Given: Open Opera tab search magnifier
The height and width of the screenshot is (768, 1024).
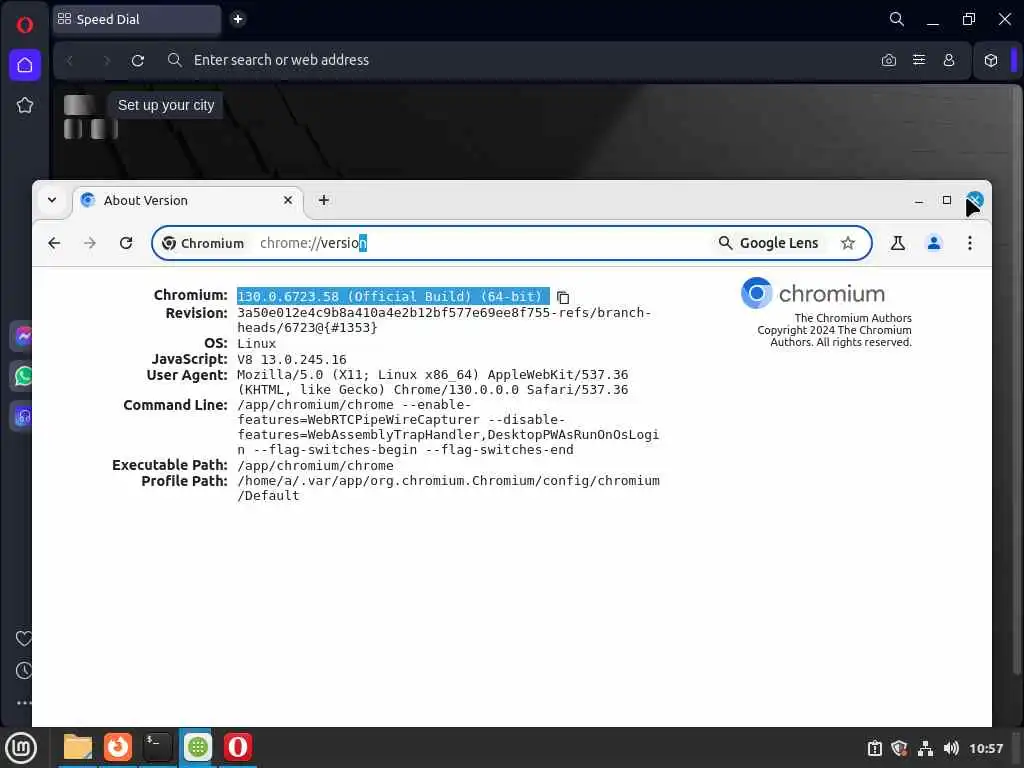Looking at the screenshot, I should pos(897,19).
